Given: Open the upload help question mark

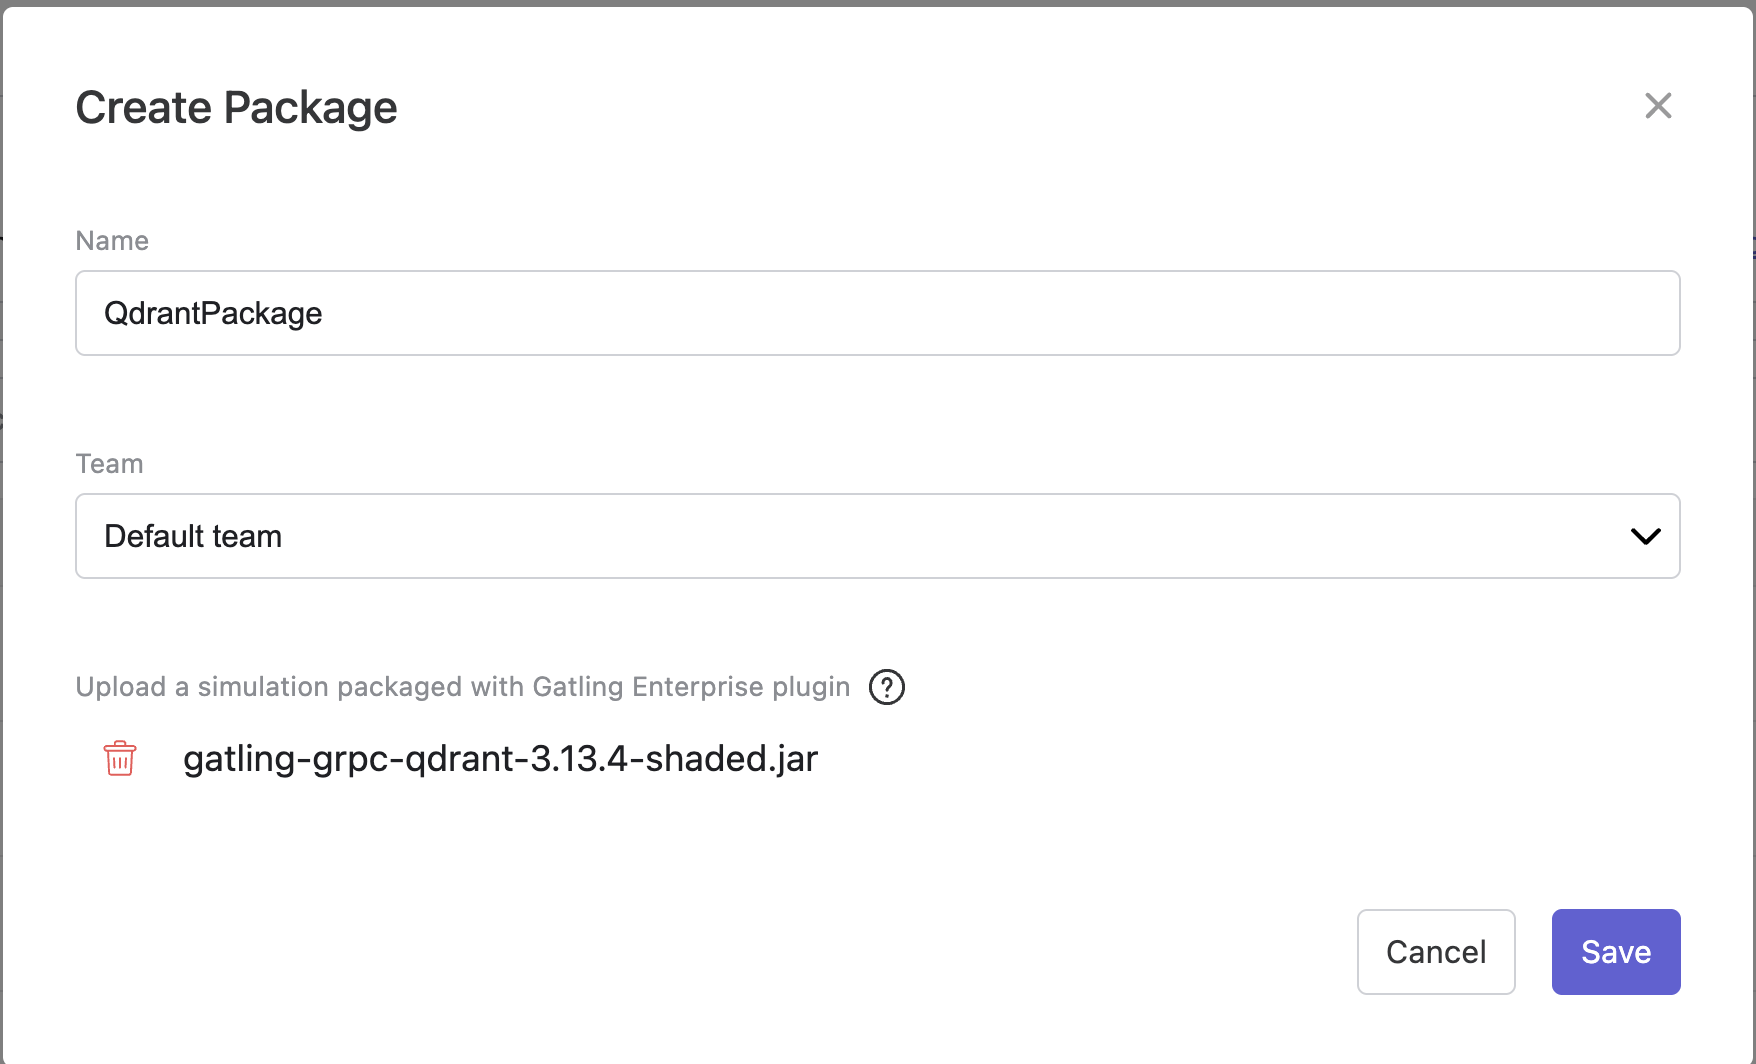Looking at the screenshot, I should point(887,687).
